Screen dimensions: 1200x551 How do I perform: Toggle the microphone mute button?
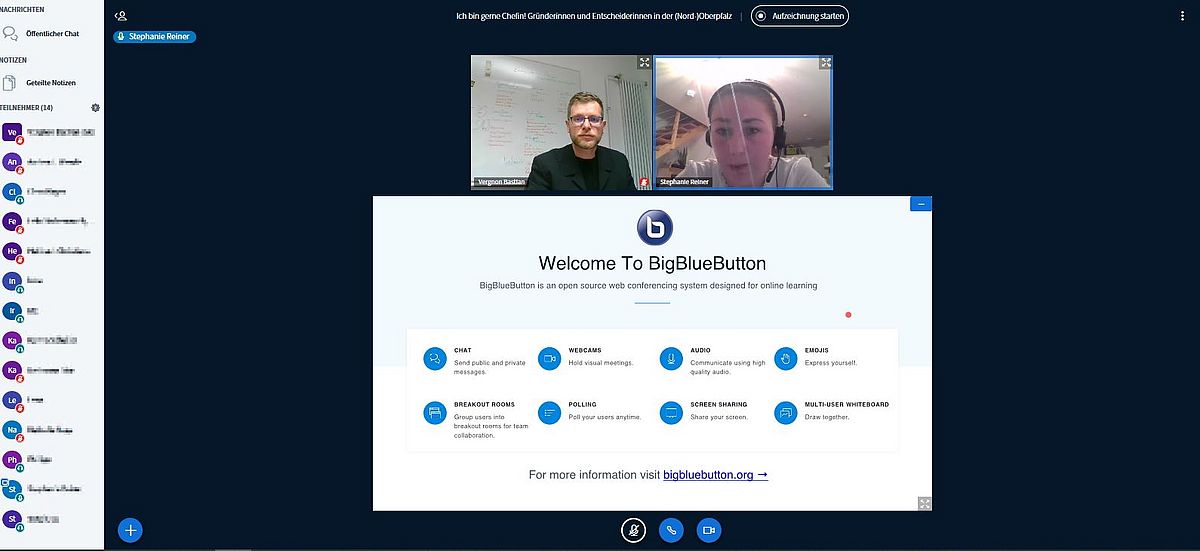click(x=632, y=530)
